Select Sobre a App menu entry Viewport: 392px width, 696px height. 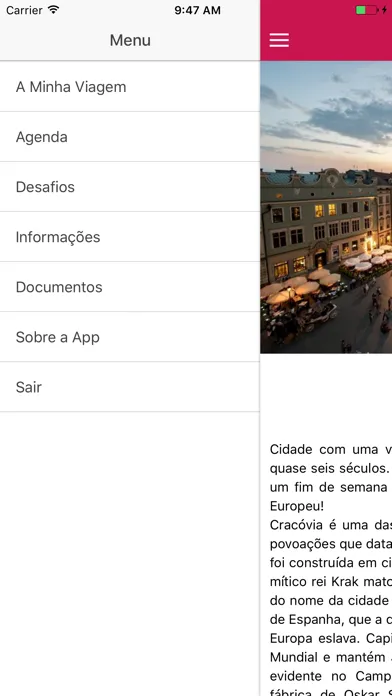point(130,337)
